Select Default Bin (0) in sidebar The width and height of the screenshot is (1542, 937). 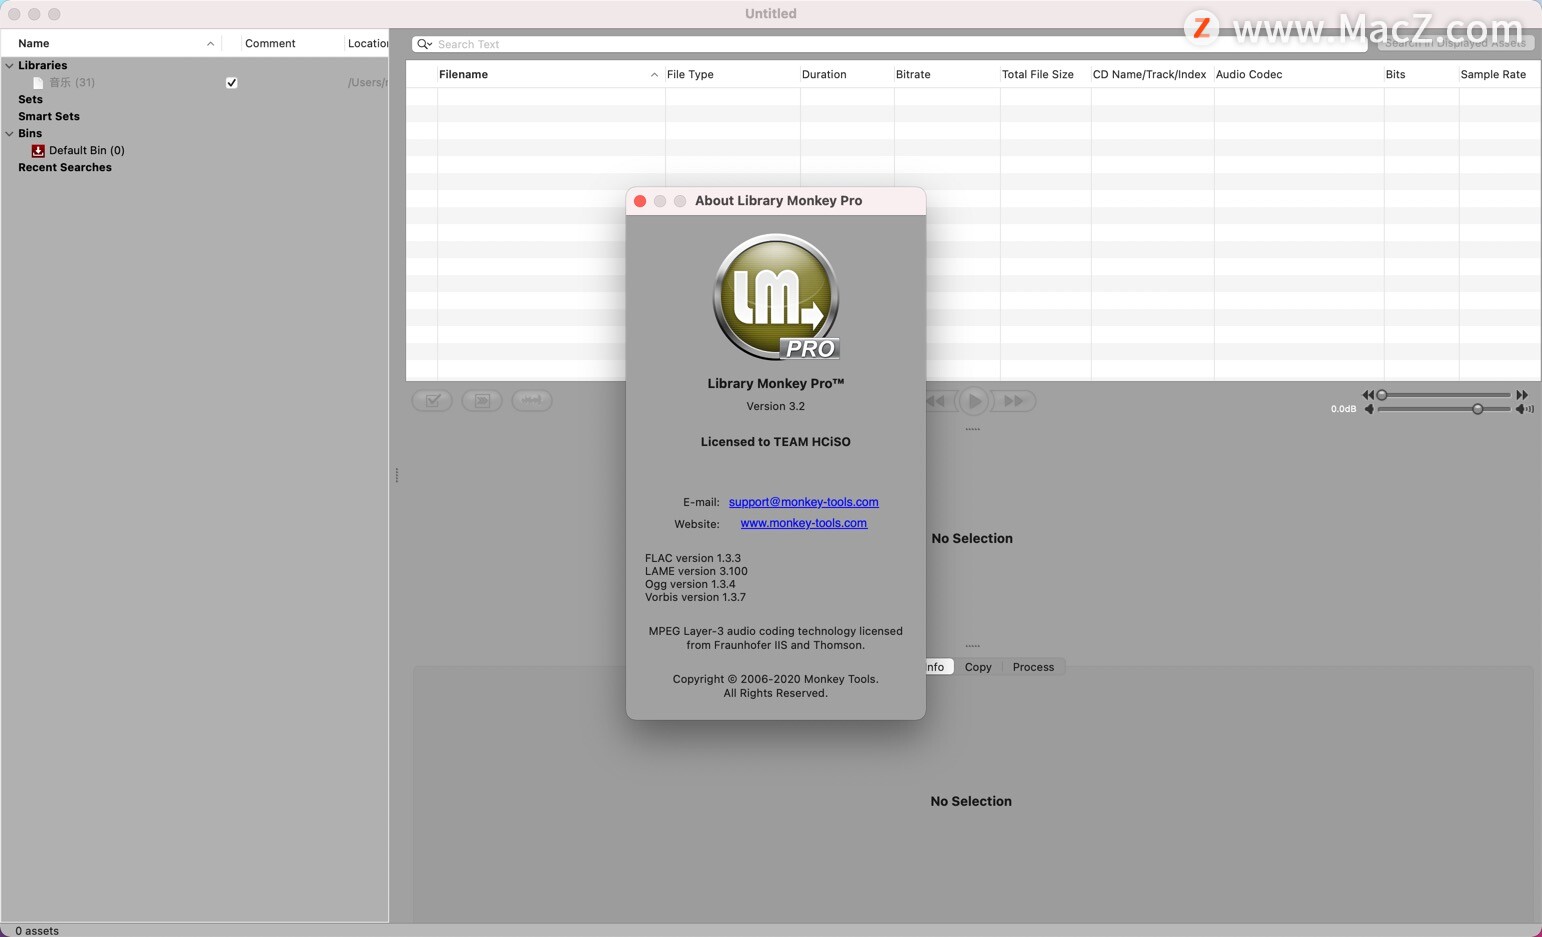click(87, 150)
